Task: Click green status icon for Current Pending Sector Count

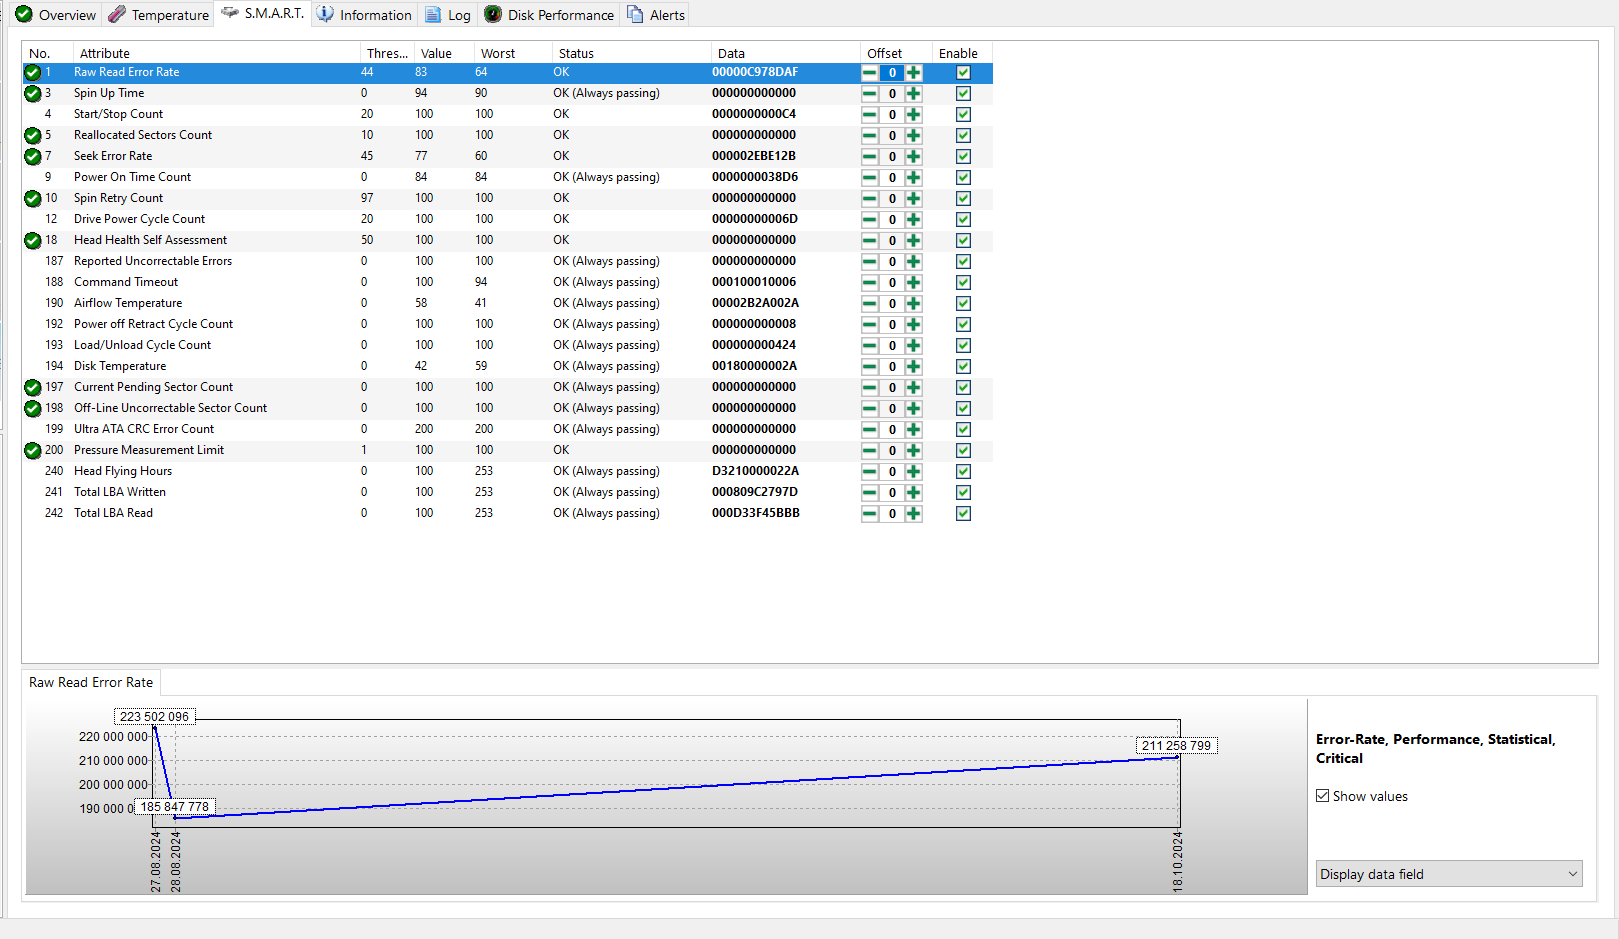Action: coord(33,388)
